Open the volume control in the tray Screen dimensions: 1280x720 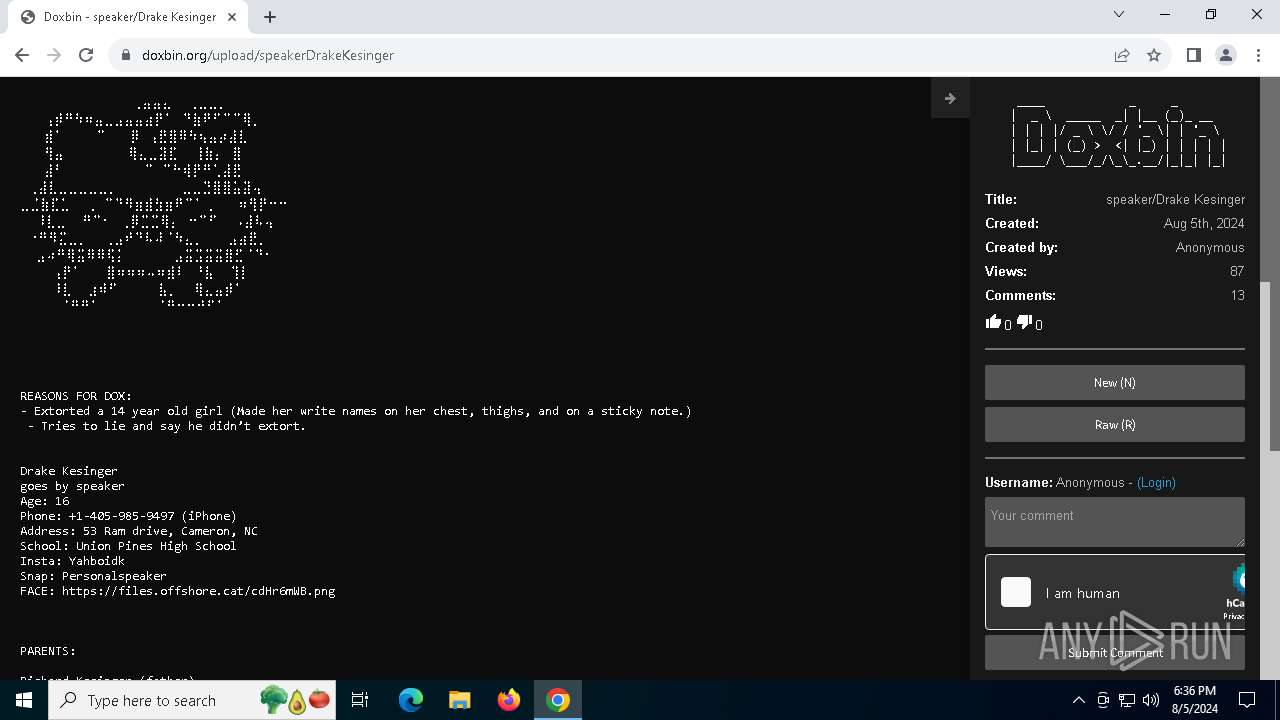pyautogui.click(x=1151, y=700)
